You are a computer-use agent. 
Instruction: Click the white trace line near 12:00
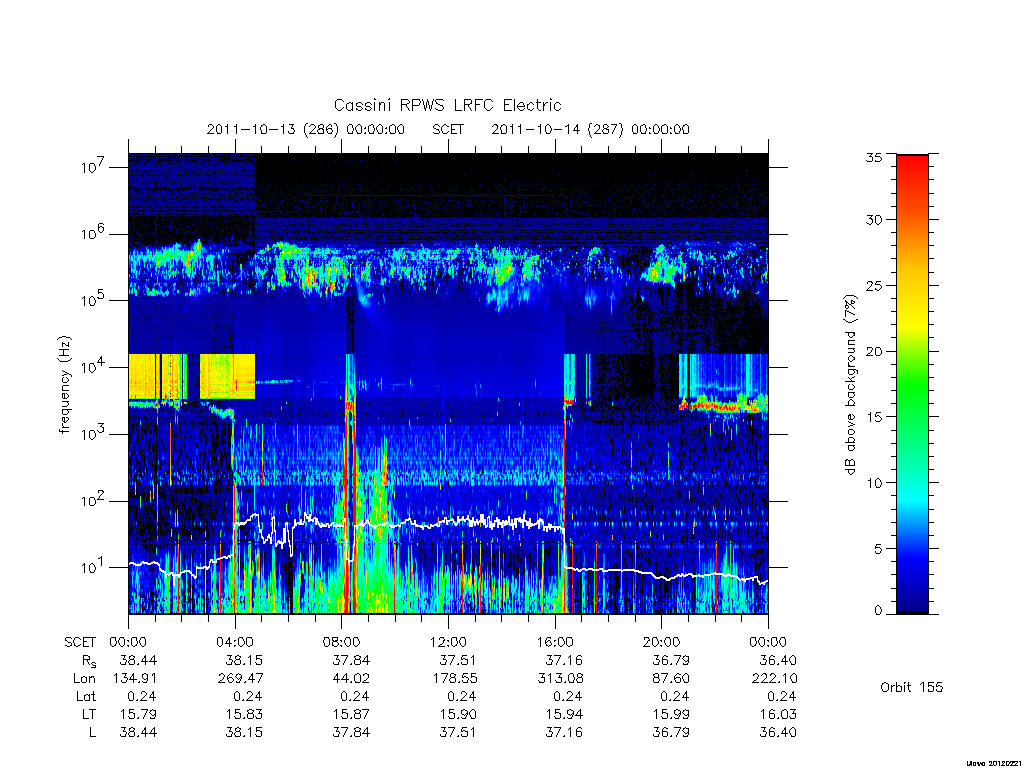449,522
